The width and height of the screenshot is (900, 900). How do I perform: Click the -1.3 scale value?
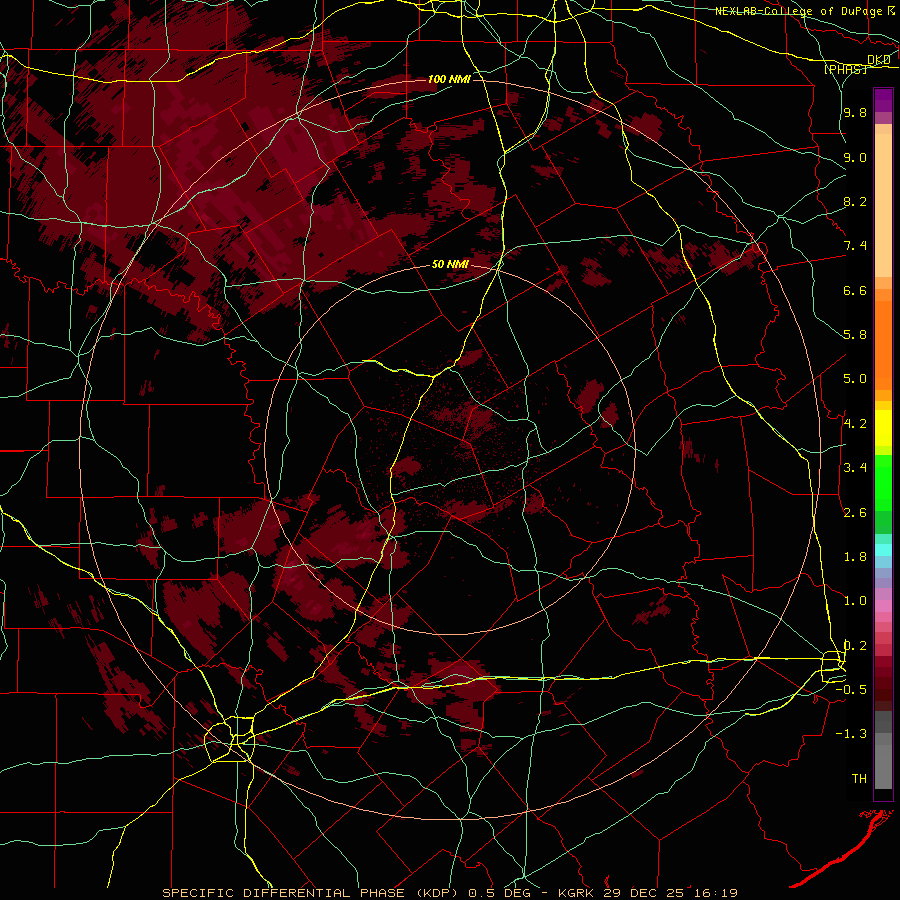click(x=851, y=734)
